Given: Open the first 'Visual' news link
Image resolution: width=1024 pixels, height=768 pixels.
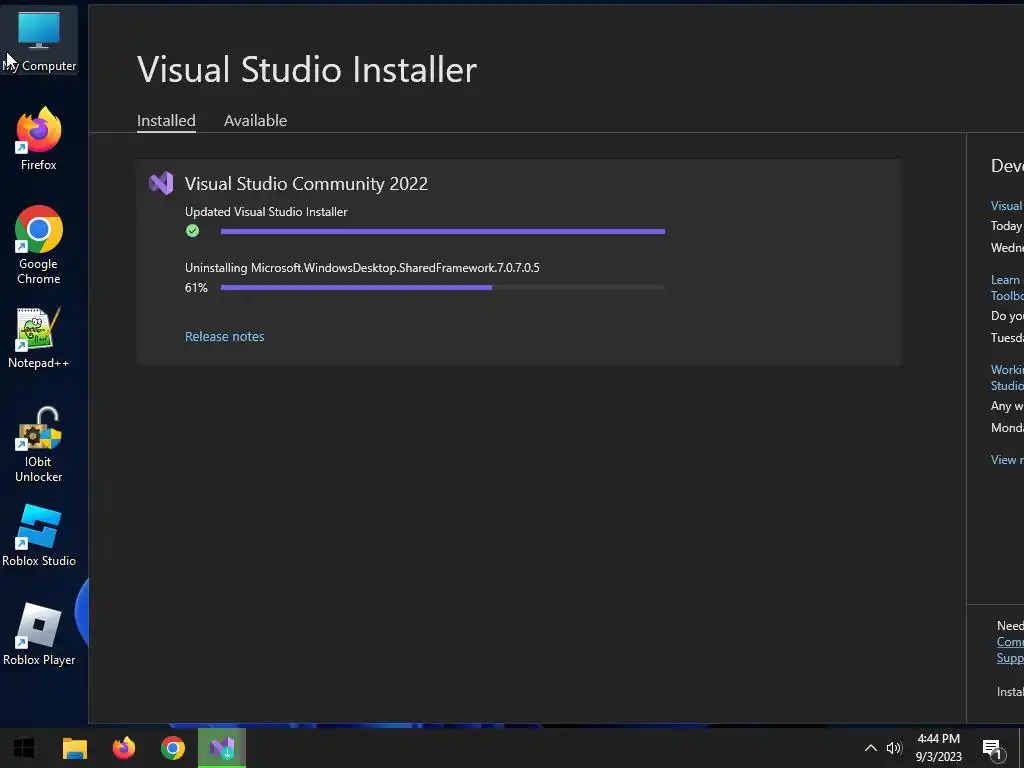Looking at the screenshot, I should 1006,206.
